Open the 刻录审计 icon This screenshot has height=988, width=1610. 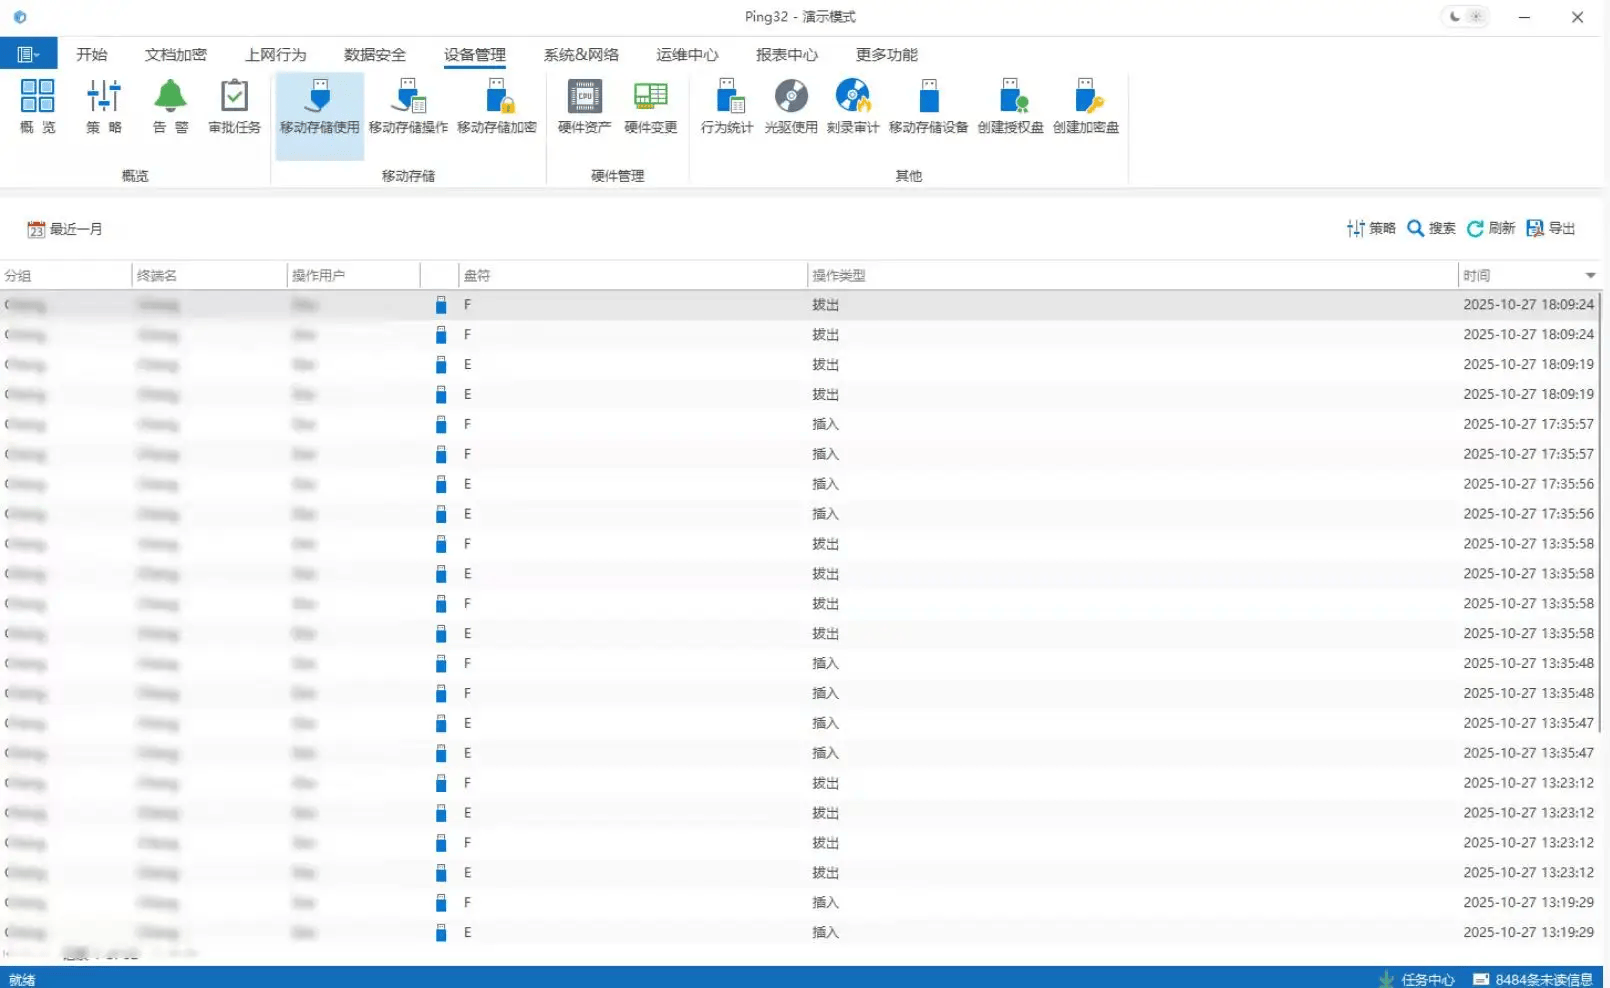pos(853,106)
